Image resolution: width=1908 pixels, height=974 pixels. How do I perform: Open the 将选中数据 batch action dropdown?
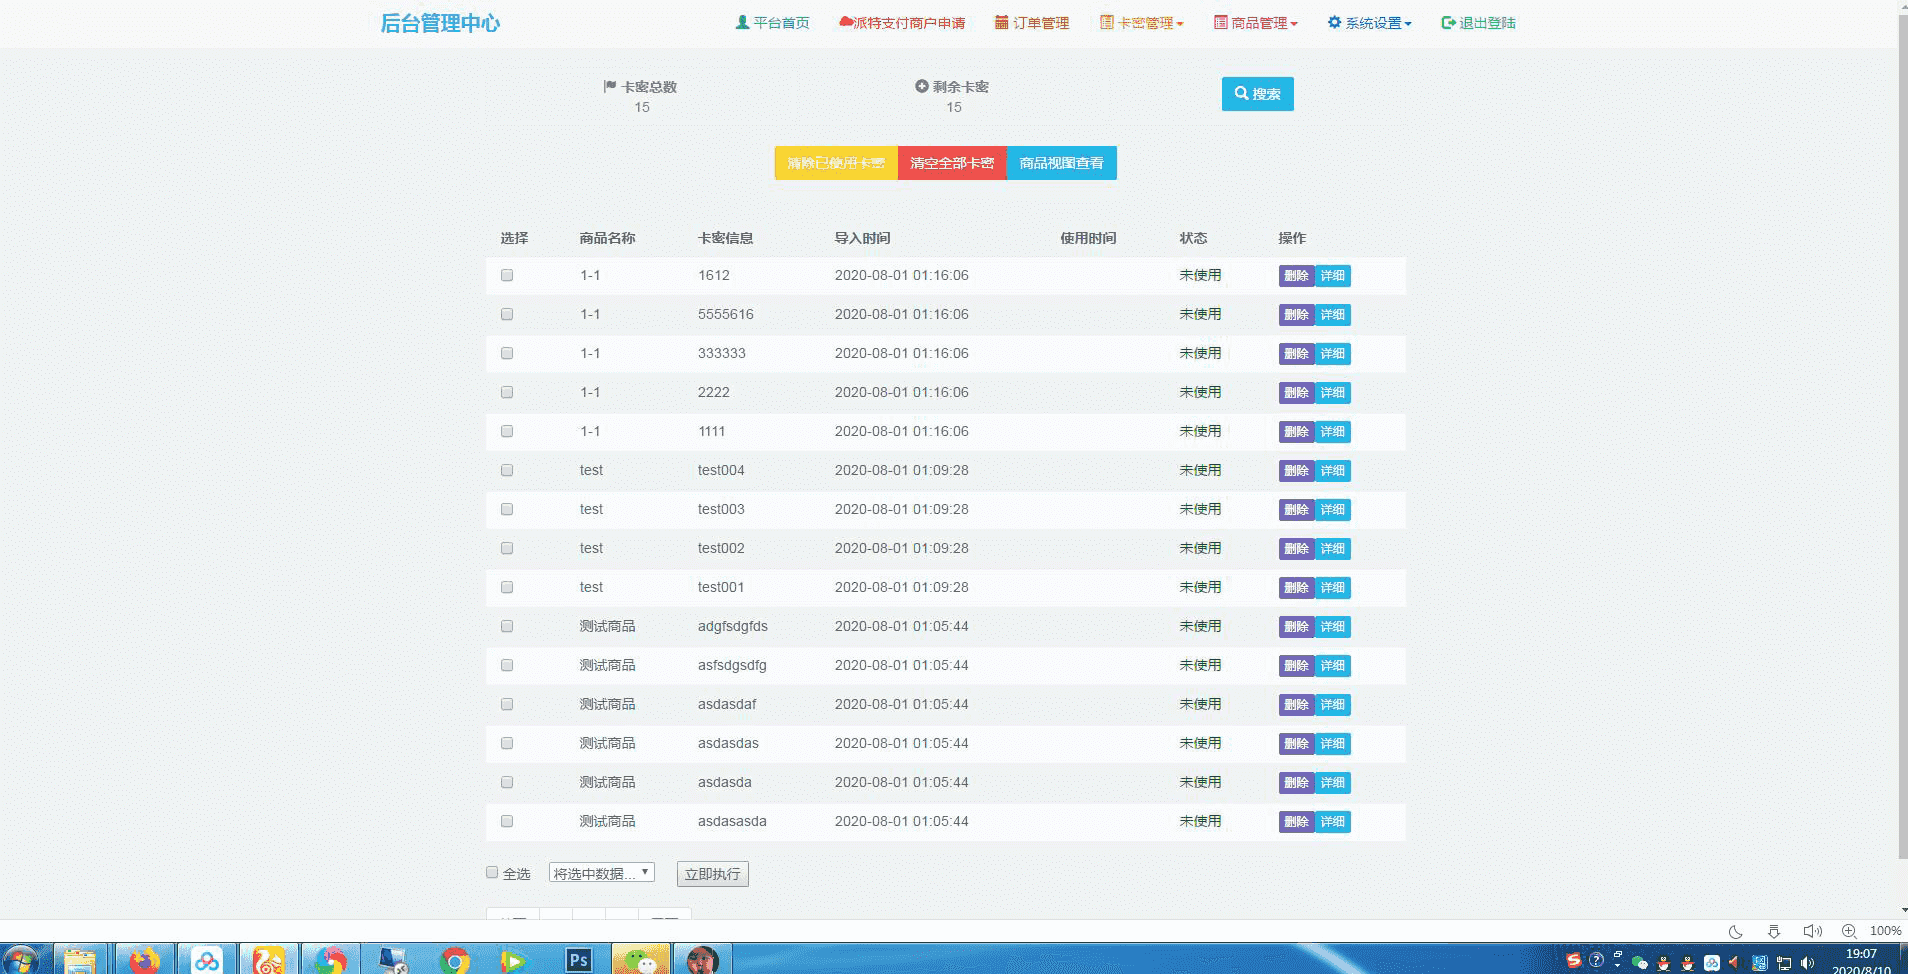pyautogui.click(x=601, y=873)
